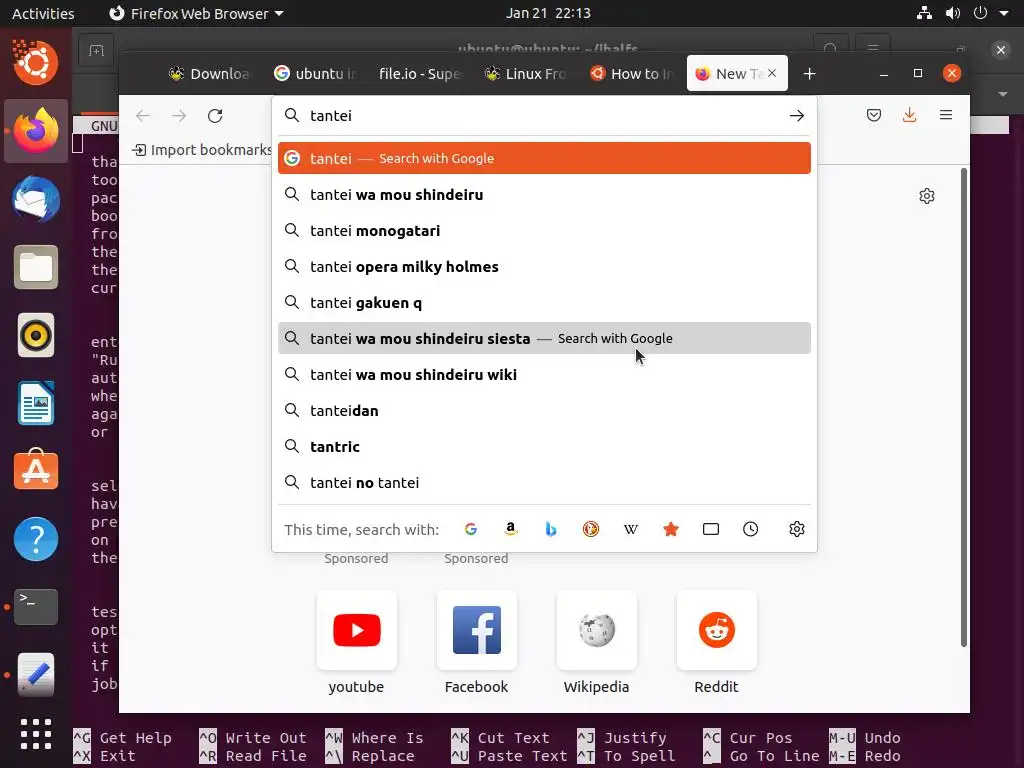1024x768 pixels.
Task: Search history using the clock icon
Action: [750, 529]
